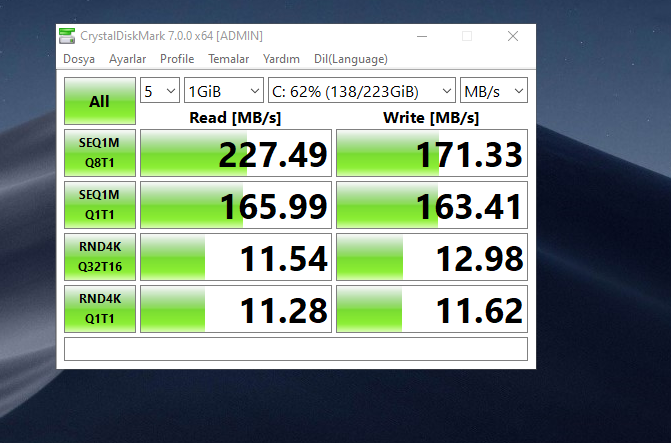Run all benchmarks with the All button
The height and width of the screenshot is (443, 671).
(x=100, y=101)
